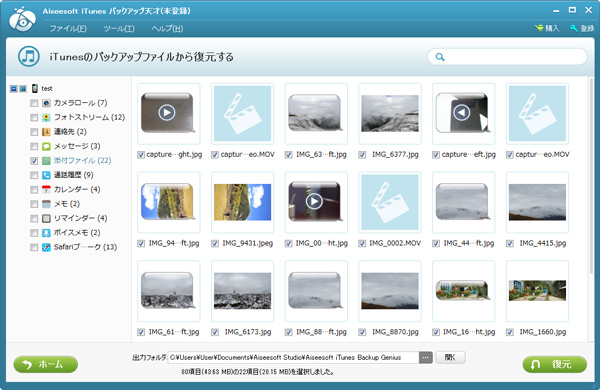Click the IMG_88···ft.jpg file name

point(321,332)
